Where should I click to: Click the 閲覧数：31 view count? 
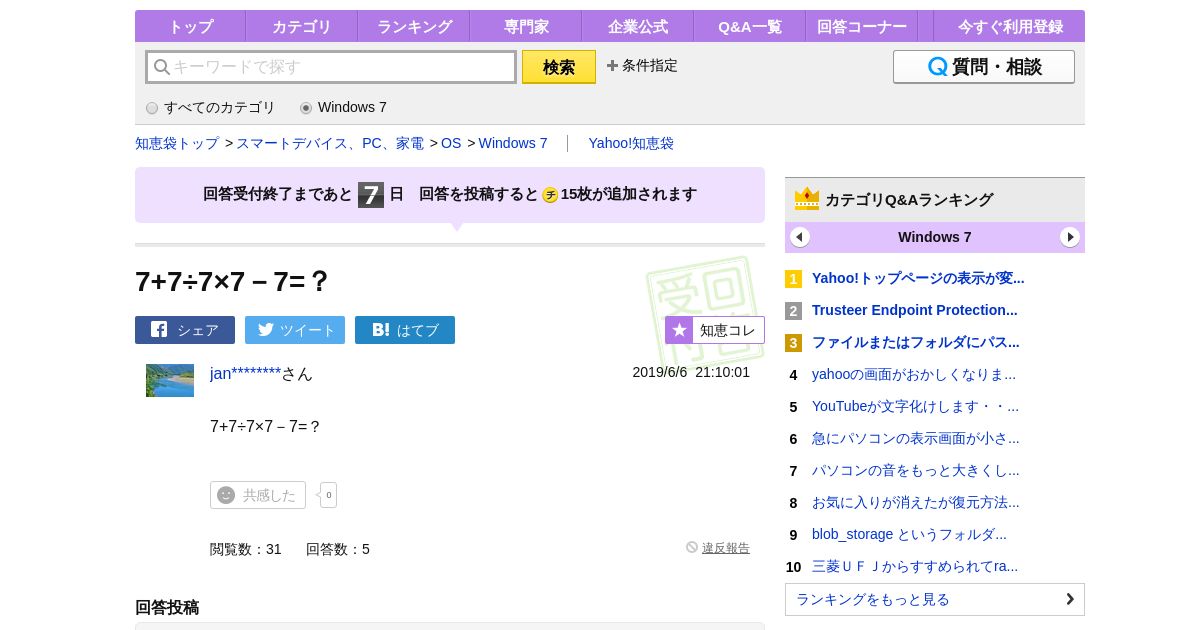tap(246, 549)
